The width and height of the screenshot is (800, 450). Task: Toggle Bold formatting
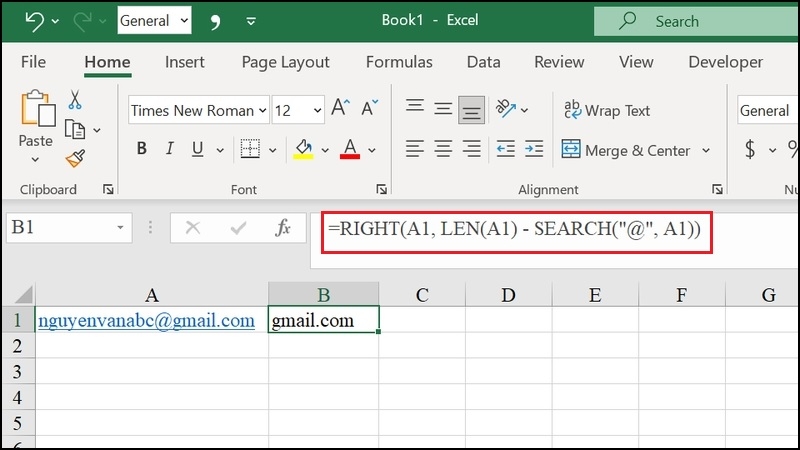(142, 149)
